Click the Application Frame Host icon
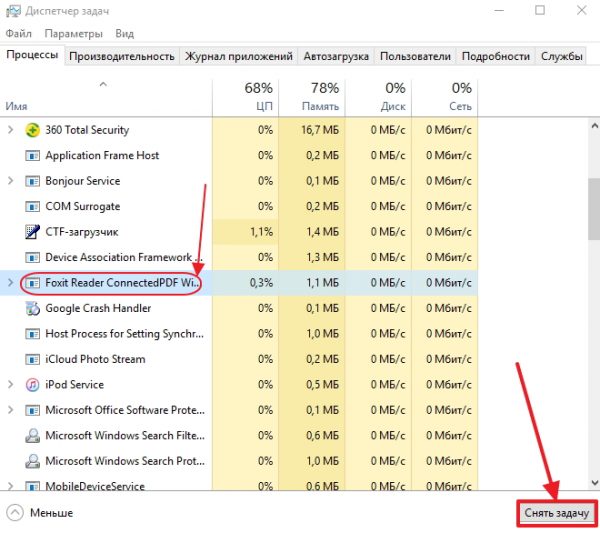The height and width of the screenshot is (533, 600). pos(32,156)
